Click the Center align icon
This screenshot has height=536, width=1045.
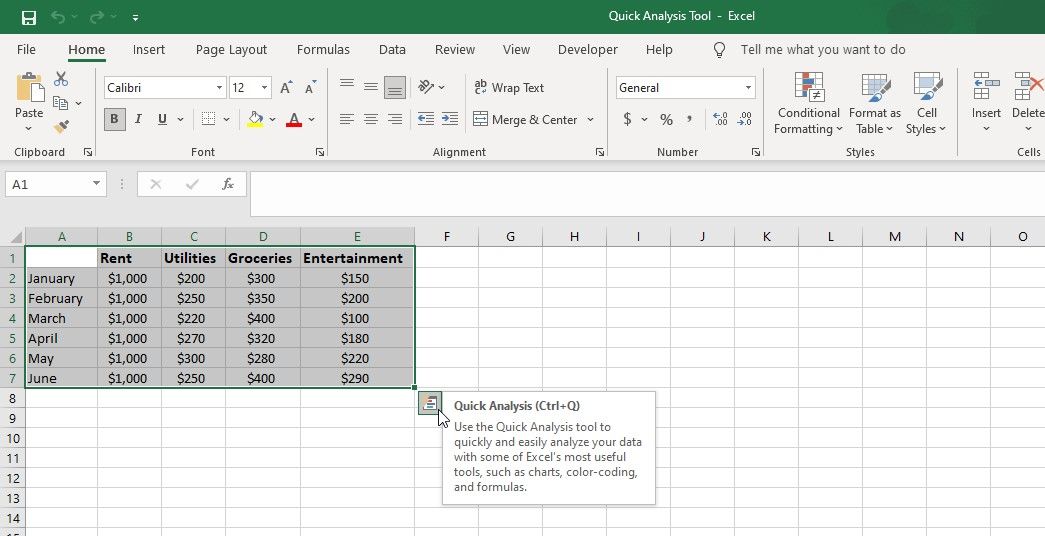point(371,120)
